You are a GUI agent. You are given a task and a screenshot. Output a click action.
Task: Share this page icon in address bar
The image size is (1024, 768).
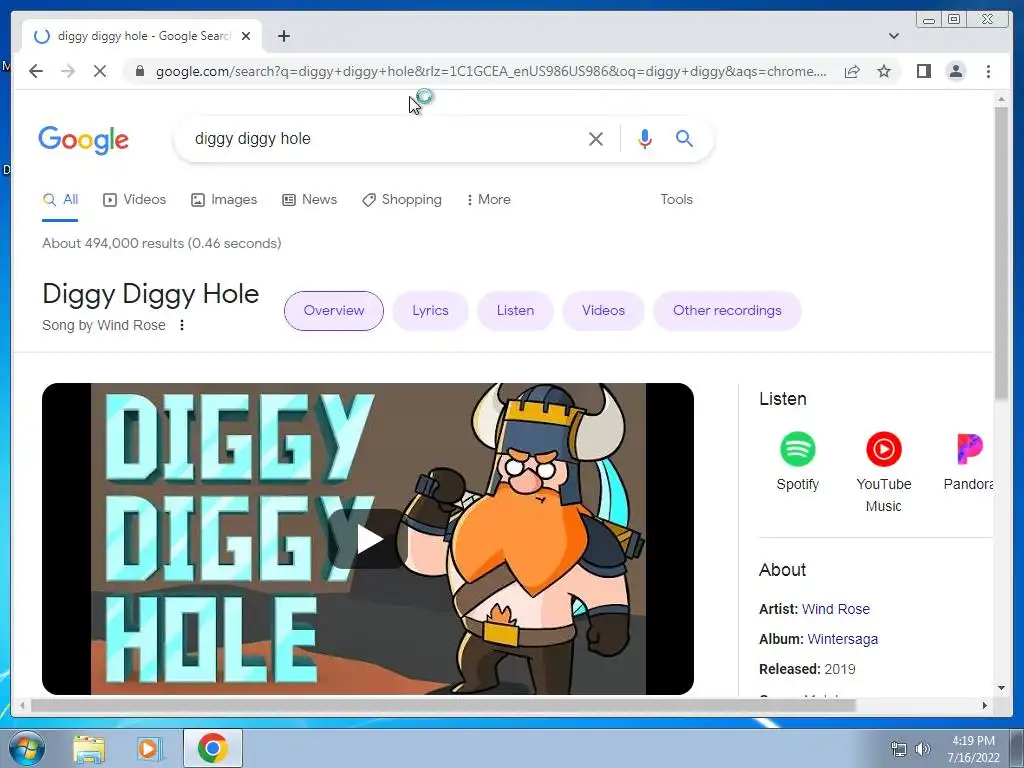(852, 71)
